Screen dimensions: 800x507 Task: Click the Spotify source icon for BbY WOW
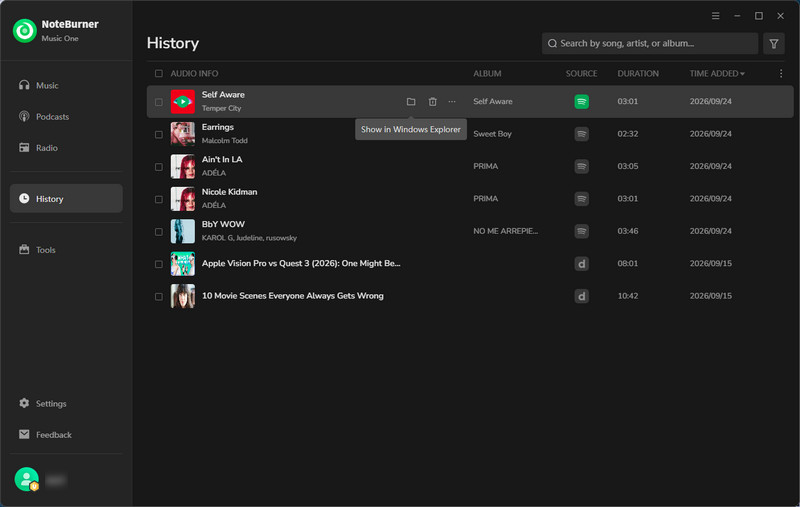pos(581,231)
